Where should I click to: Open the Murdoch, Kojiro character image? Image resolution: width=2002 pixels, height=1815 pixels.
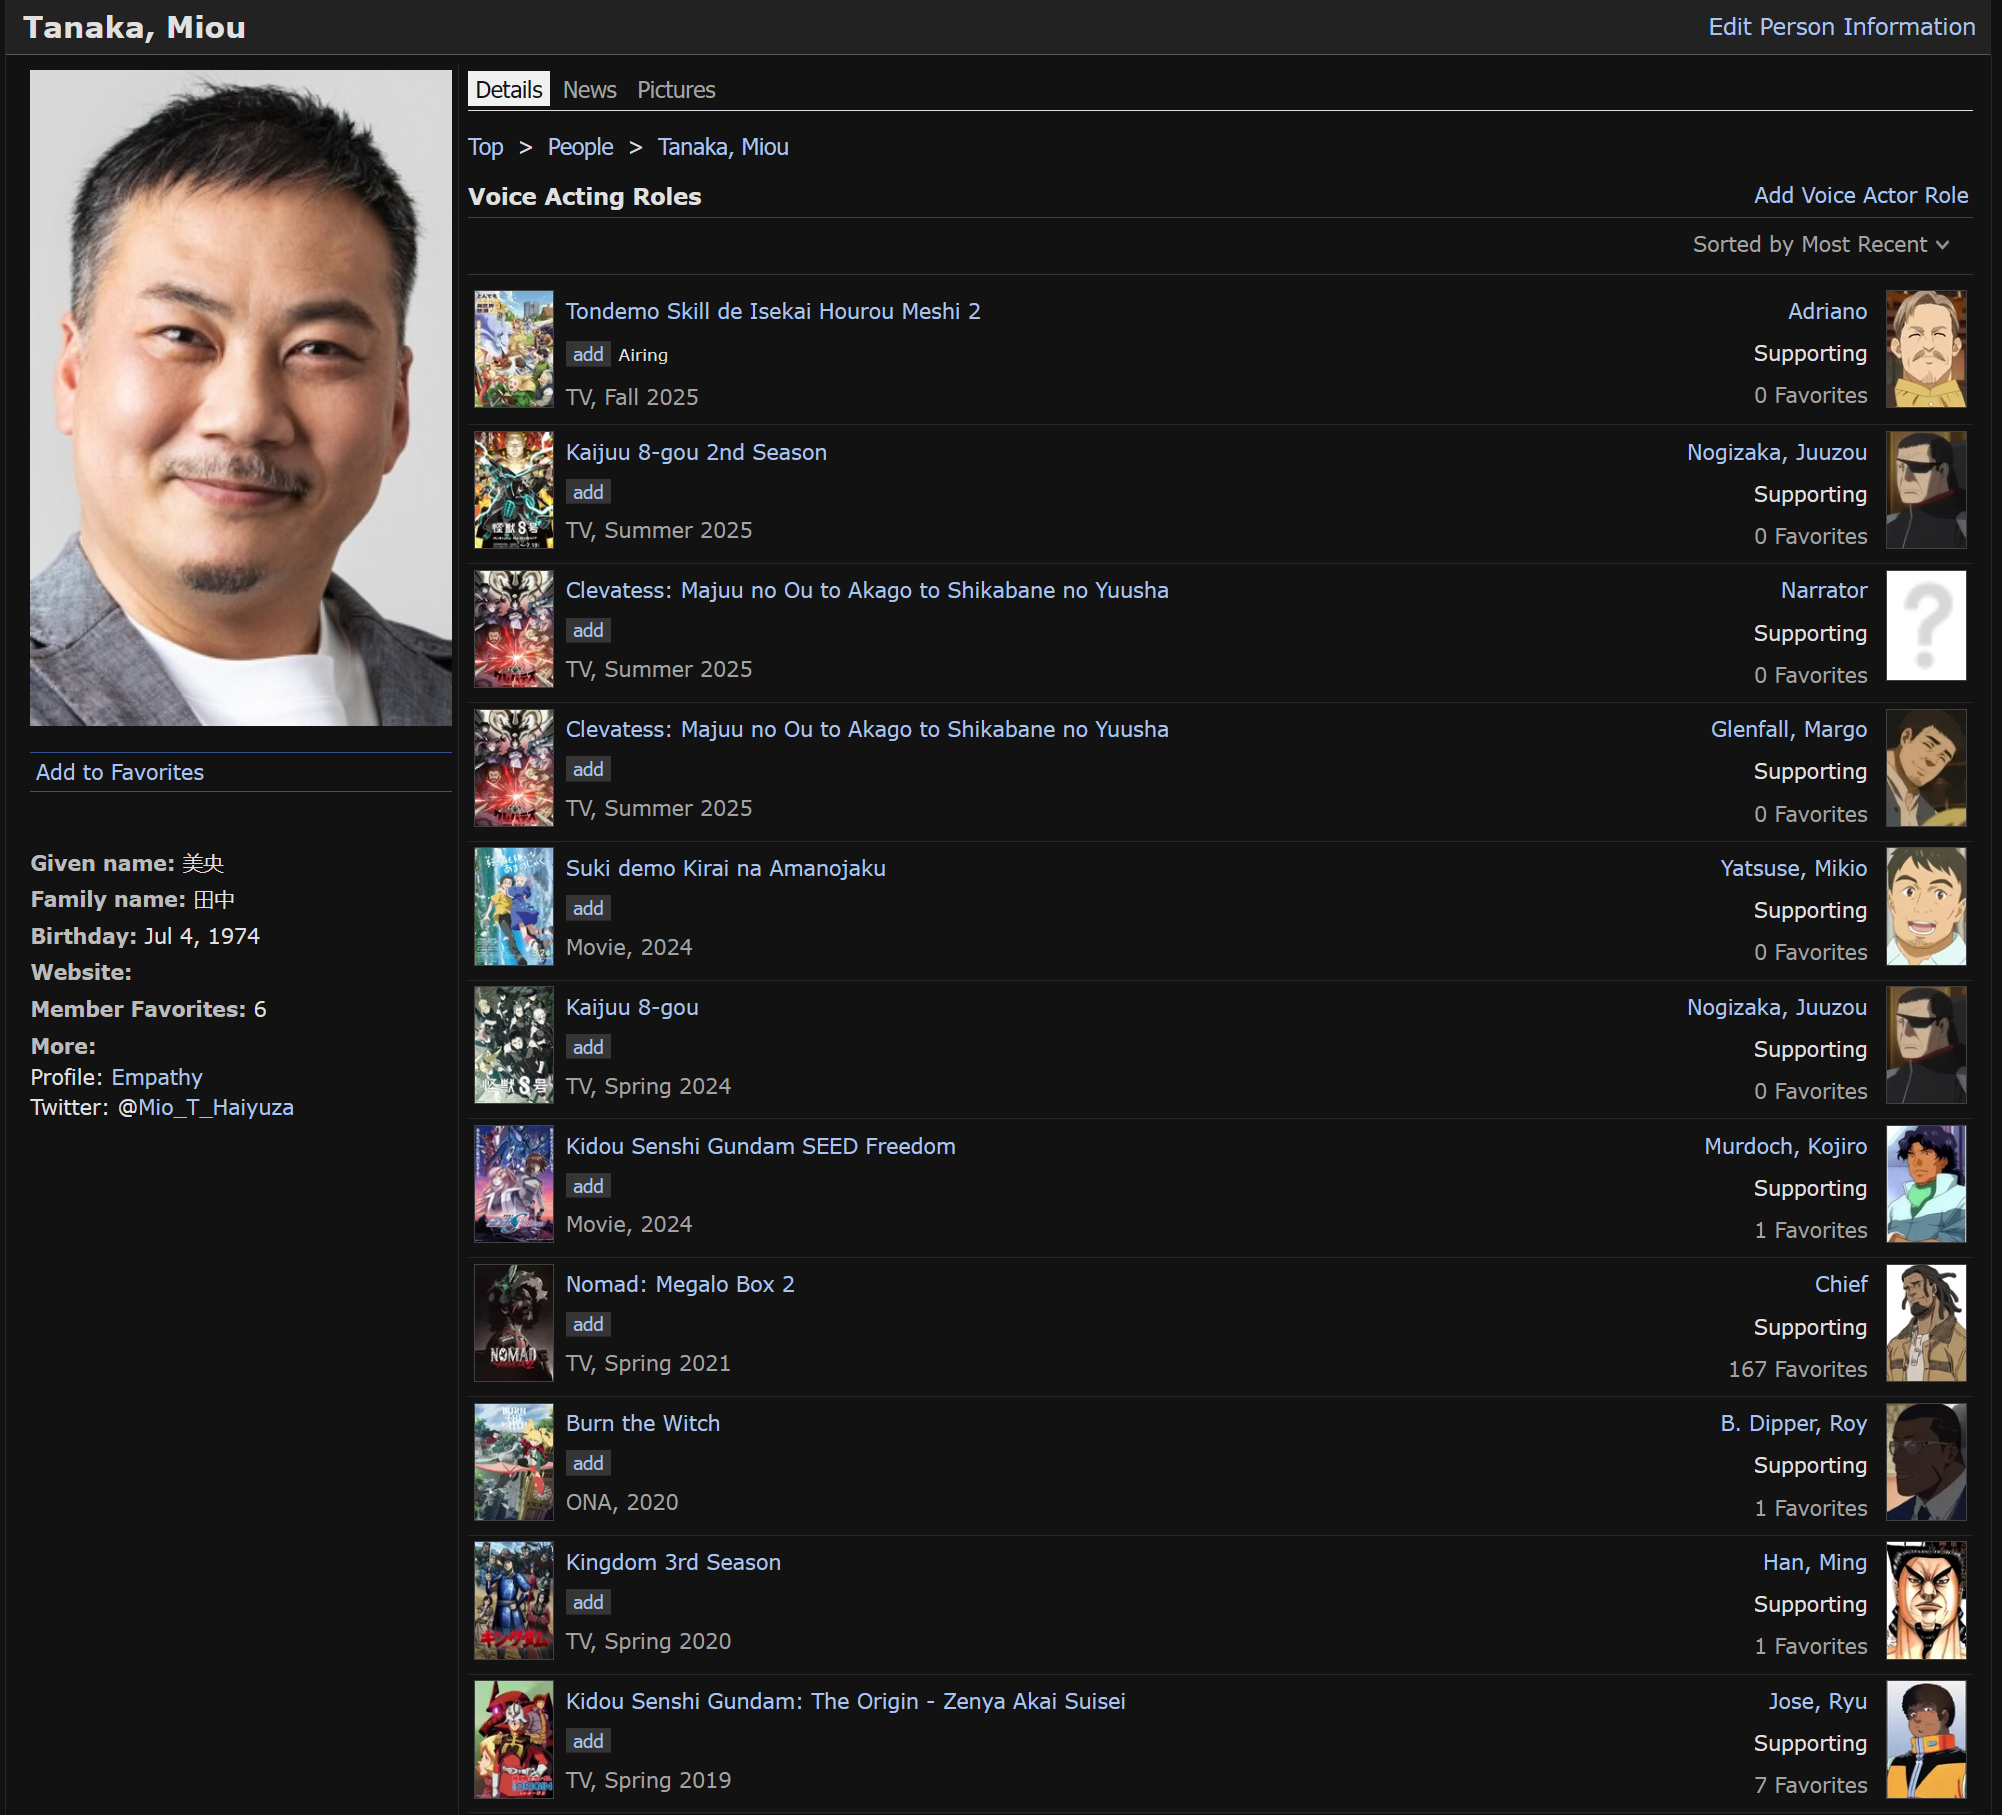1925,1184
